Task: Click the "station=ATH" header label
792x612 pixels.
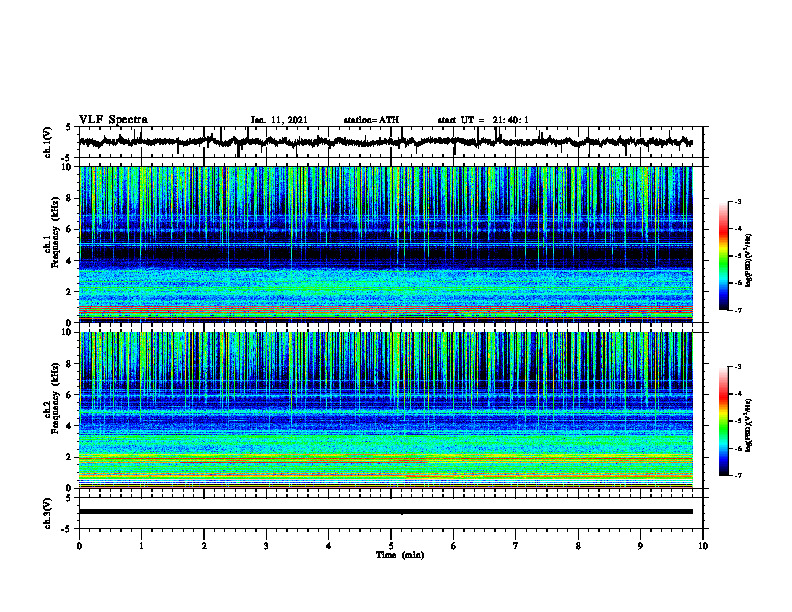Action: [x=371, y=120]
